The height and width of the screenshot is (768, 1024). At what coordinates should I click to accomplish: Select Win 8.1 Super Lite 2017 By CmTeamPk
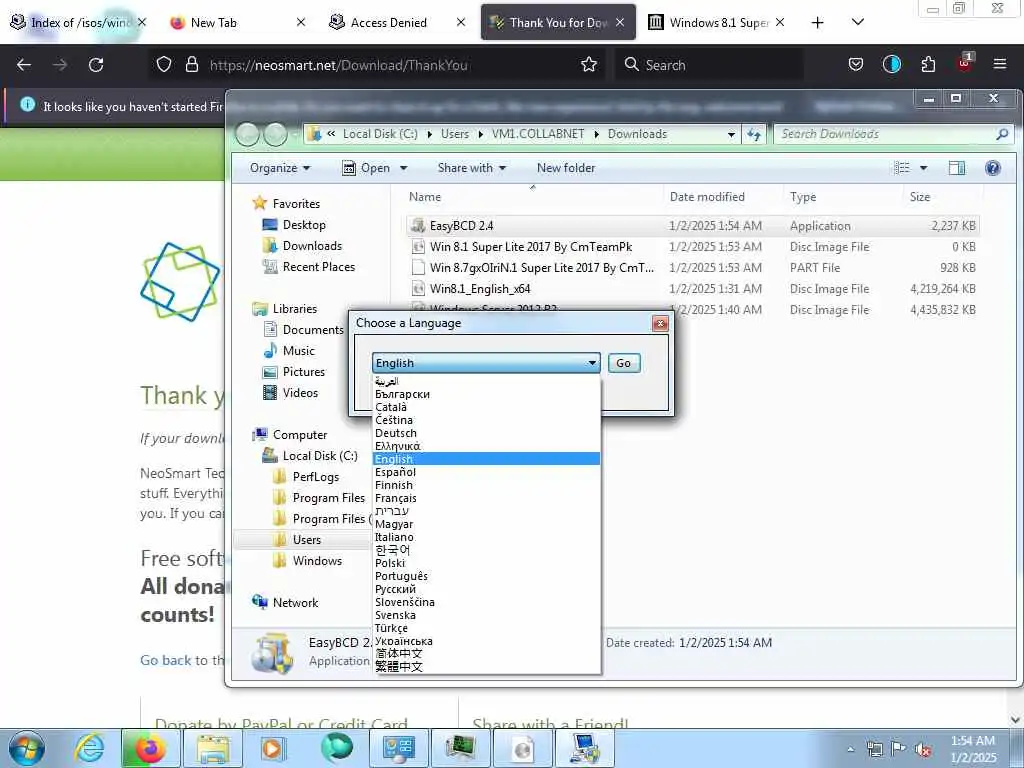point(692,247)
